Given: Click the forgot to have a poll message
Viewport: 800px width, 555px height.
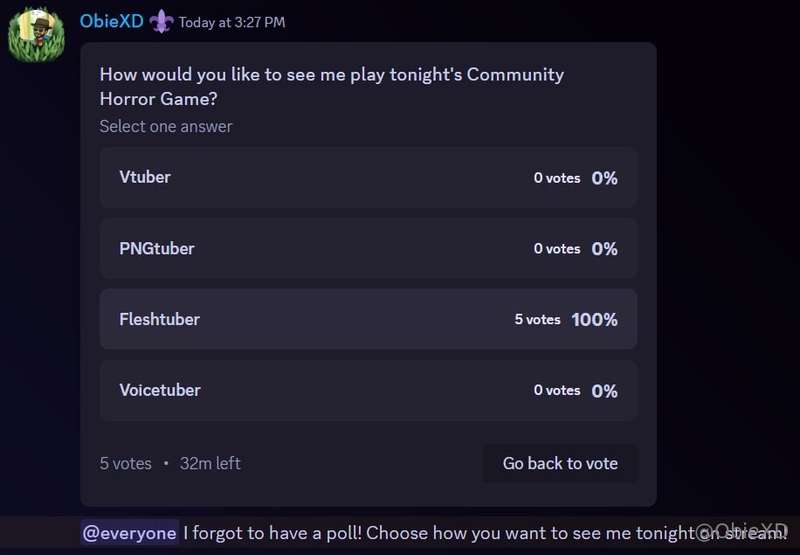Looking at the screenshot, I should pyautogui.click(x=485, y=533).
